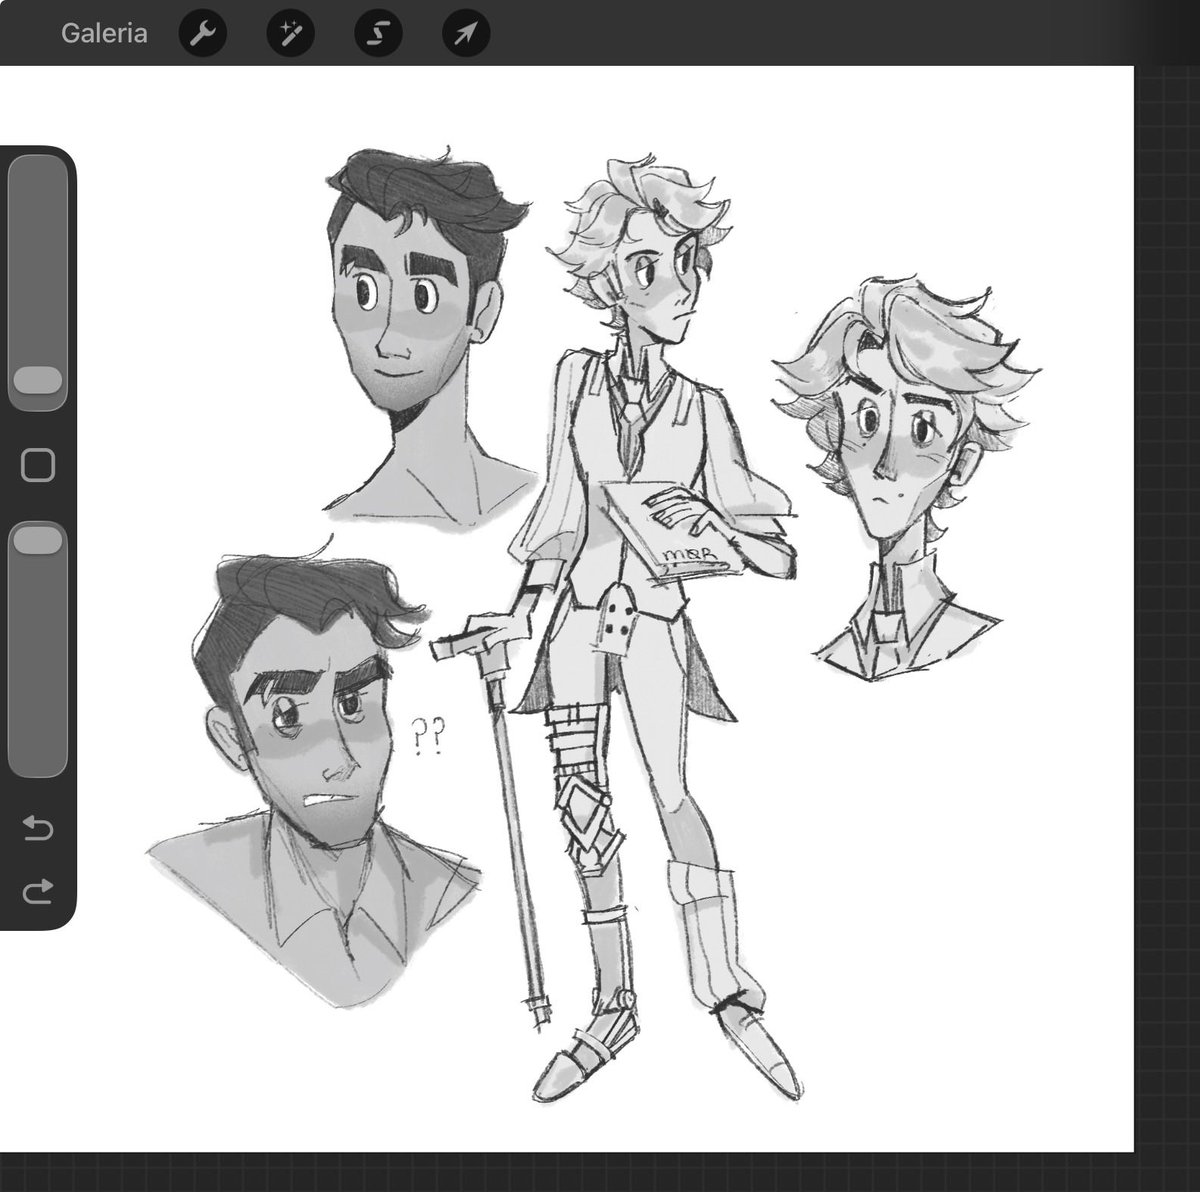
Task: Adjust the brush size slider handle
Action: pos(38,381)
